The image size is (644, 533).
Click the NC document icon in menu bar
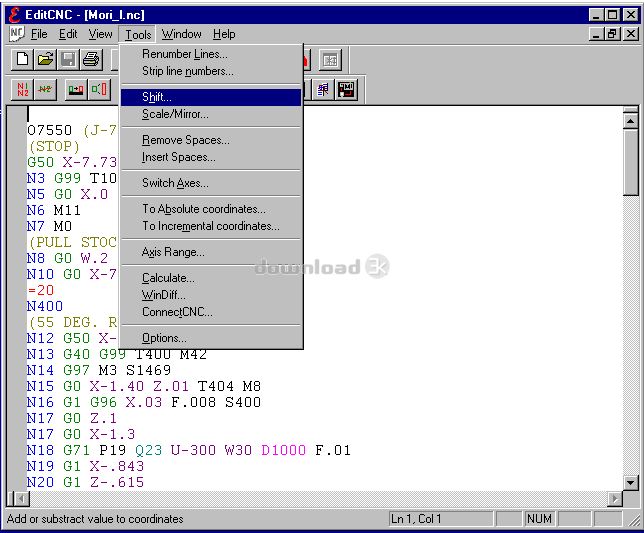(x=16, y=34)
